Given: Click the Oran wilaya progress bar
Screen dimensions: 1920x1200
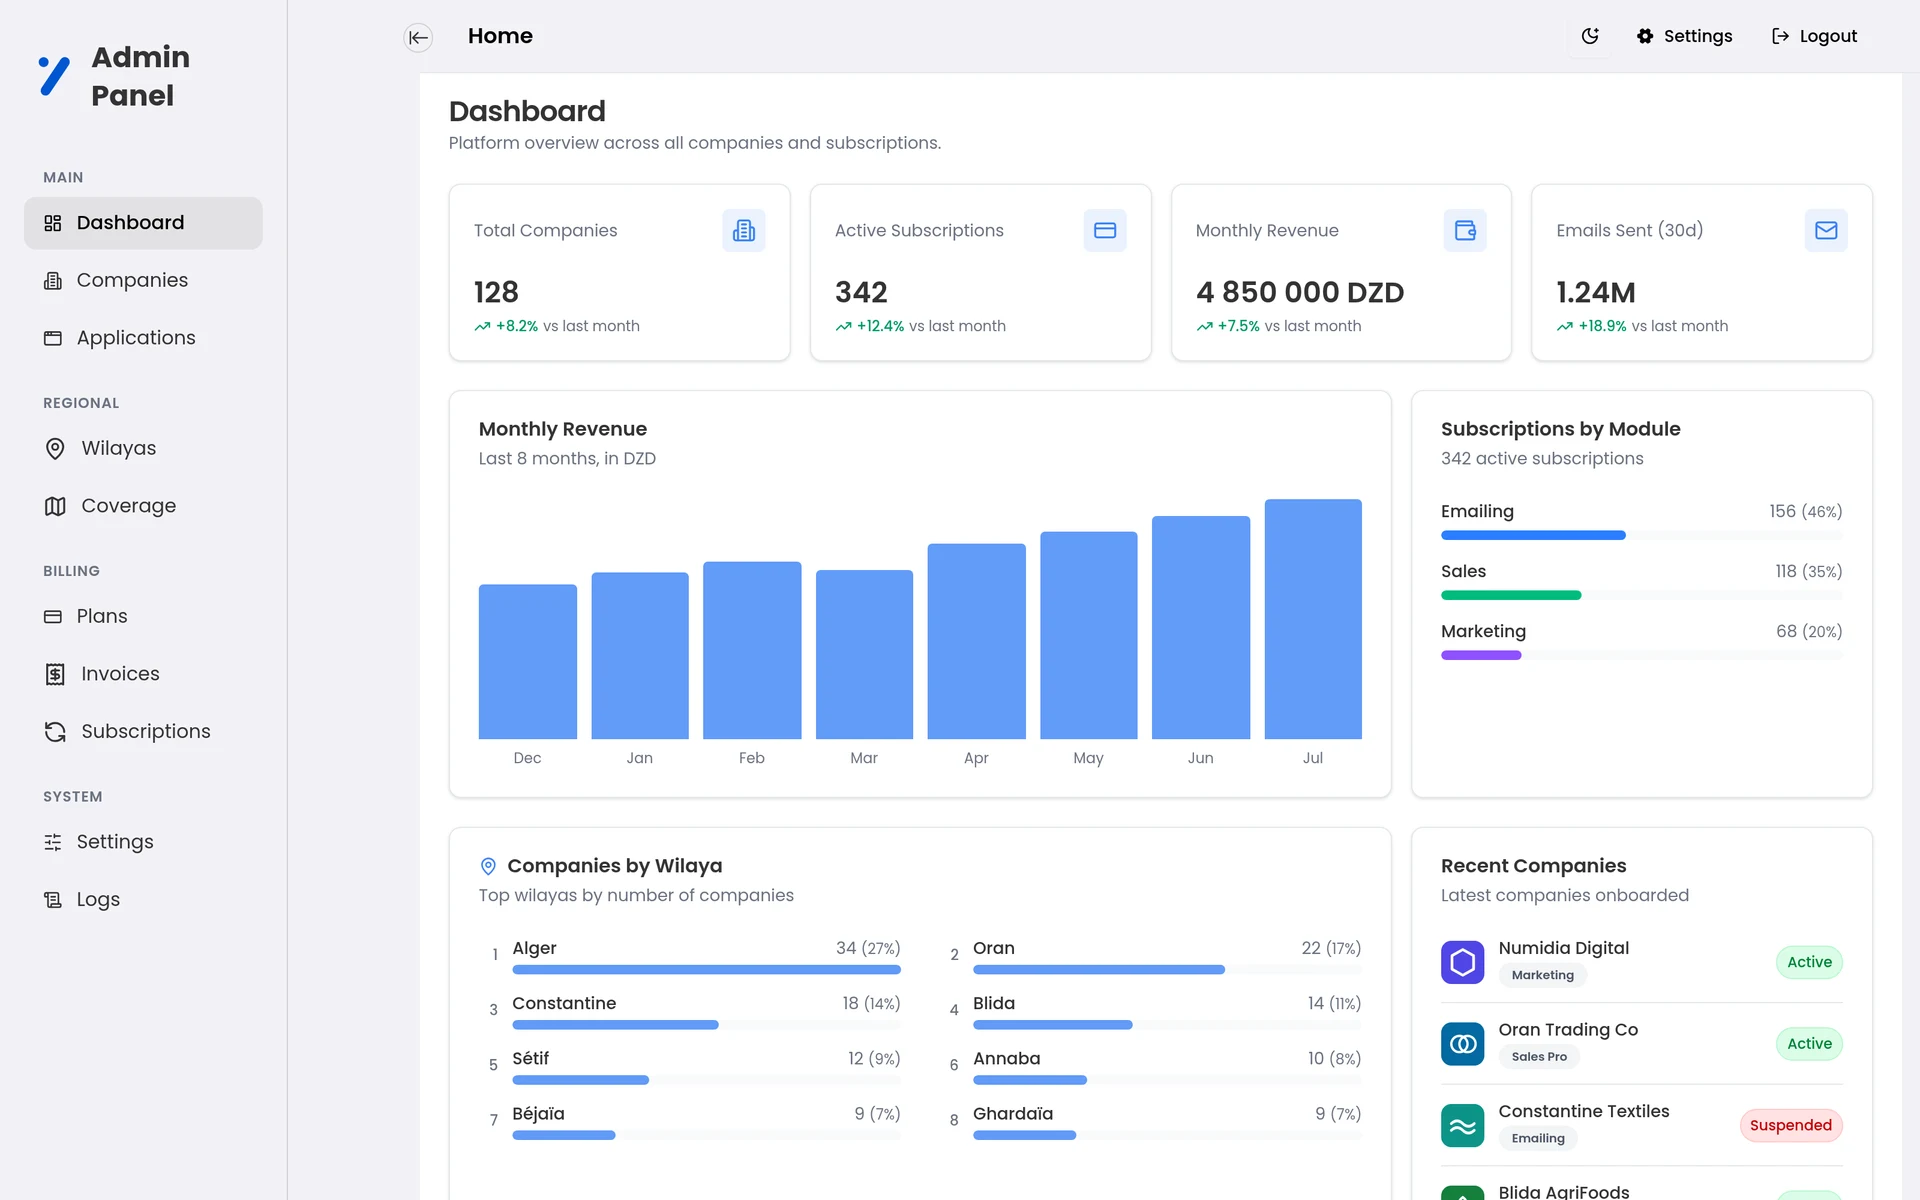Looking at the screenshot, I should pos(1167,969).
